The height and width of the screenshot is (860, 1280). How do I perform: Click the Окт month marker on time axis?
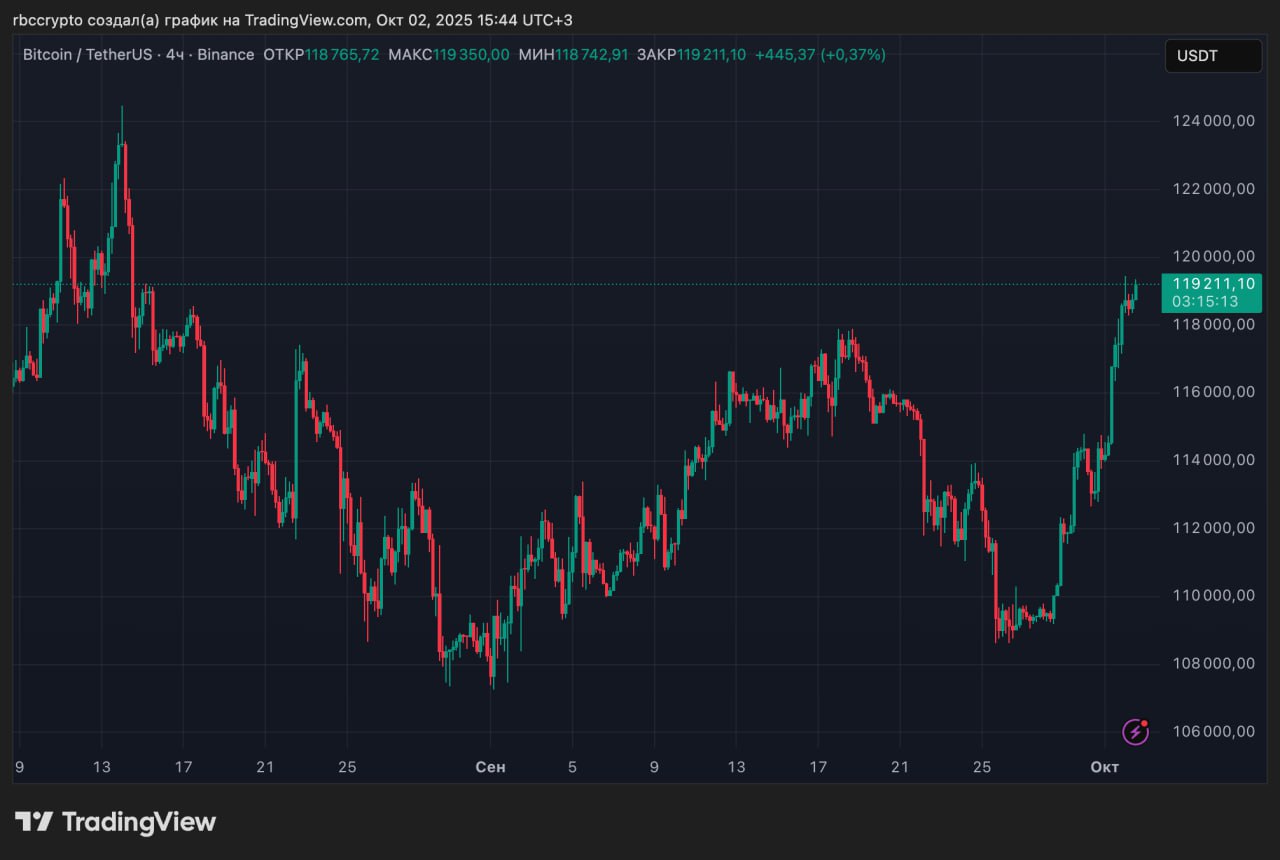click(1104, 767)
